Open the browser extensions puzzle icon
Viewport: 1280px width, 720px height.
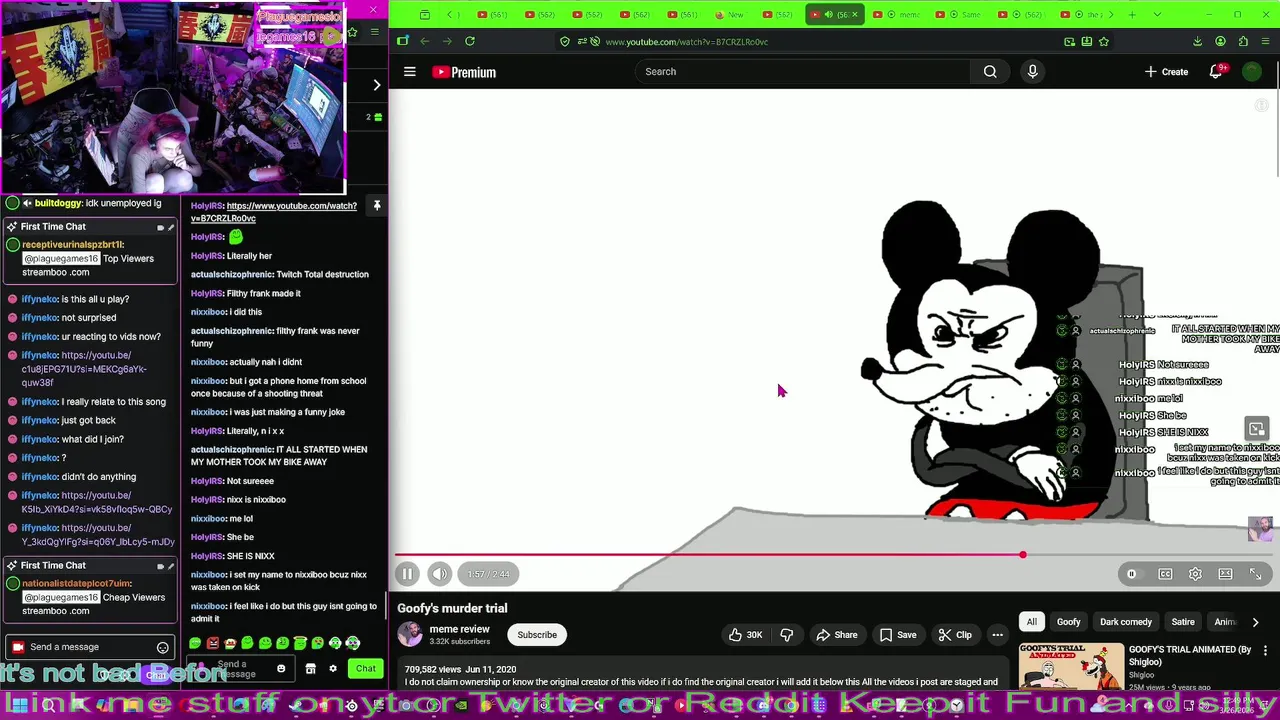[1243, 41]
